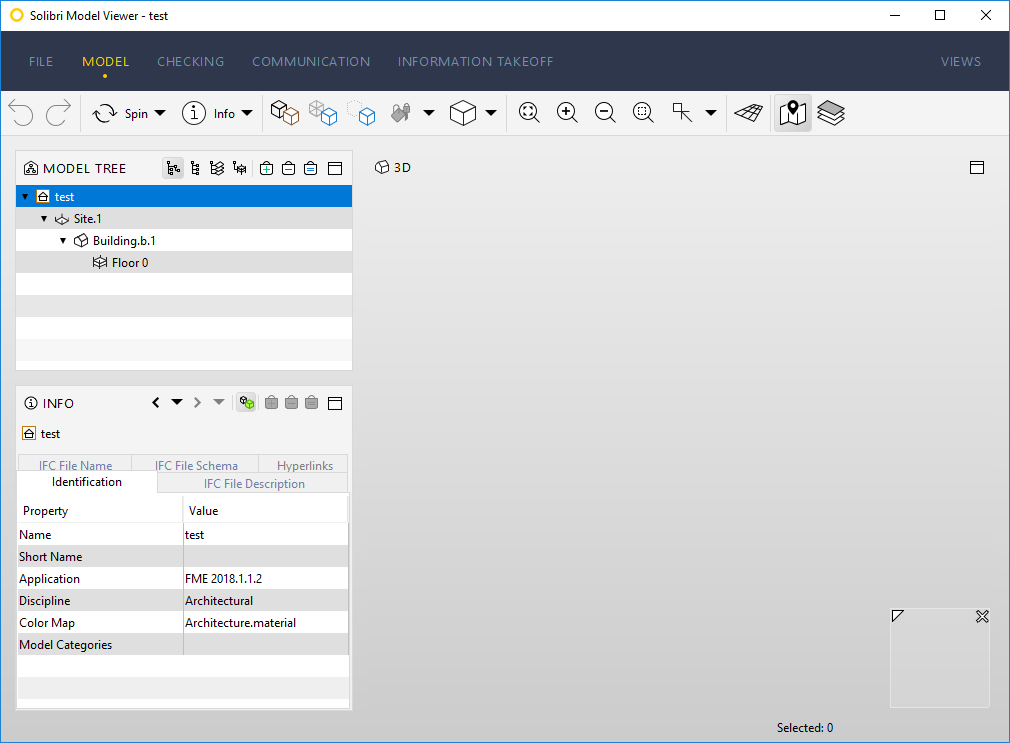Viewport: 1010px width, 743px height.
Task: Open the IFC File Description tab
Action: tap(254, 483)
